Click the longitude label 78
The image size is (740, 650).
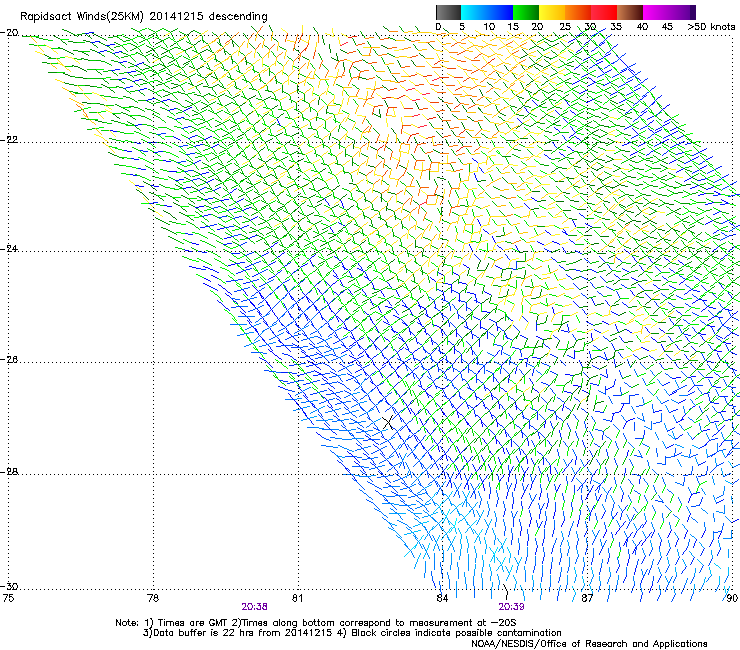click(153, 598)
